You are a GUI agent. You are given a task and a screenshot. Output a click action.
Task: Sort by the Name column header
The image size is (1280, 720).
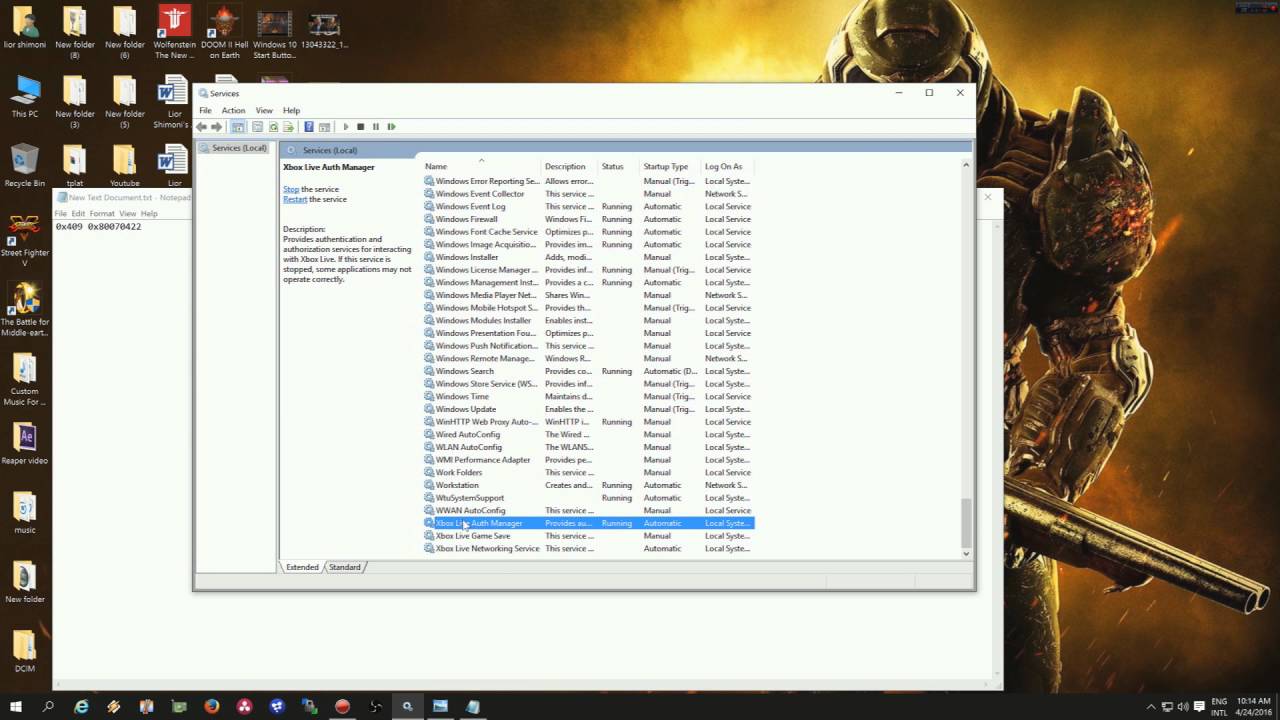[481, 166]
